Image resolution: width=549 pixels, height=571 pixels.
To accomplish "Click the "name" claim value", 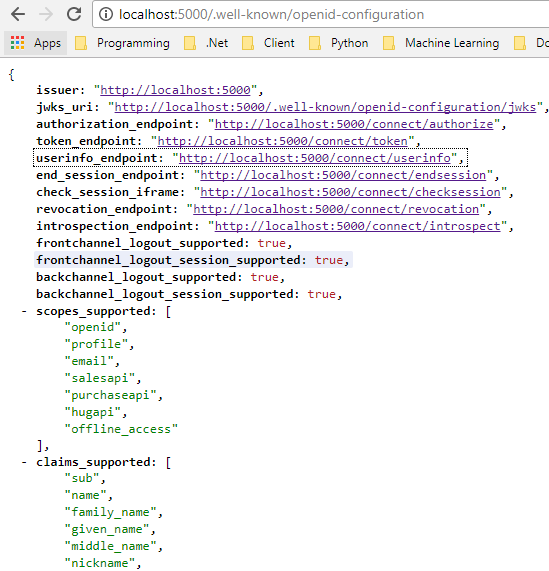I will click(x=86, y=495).
